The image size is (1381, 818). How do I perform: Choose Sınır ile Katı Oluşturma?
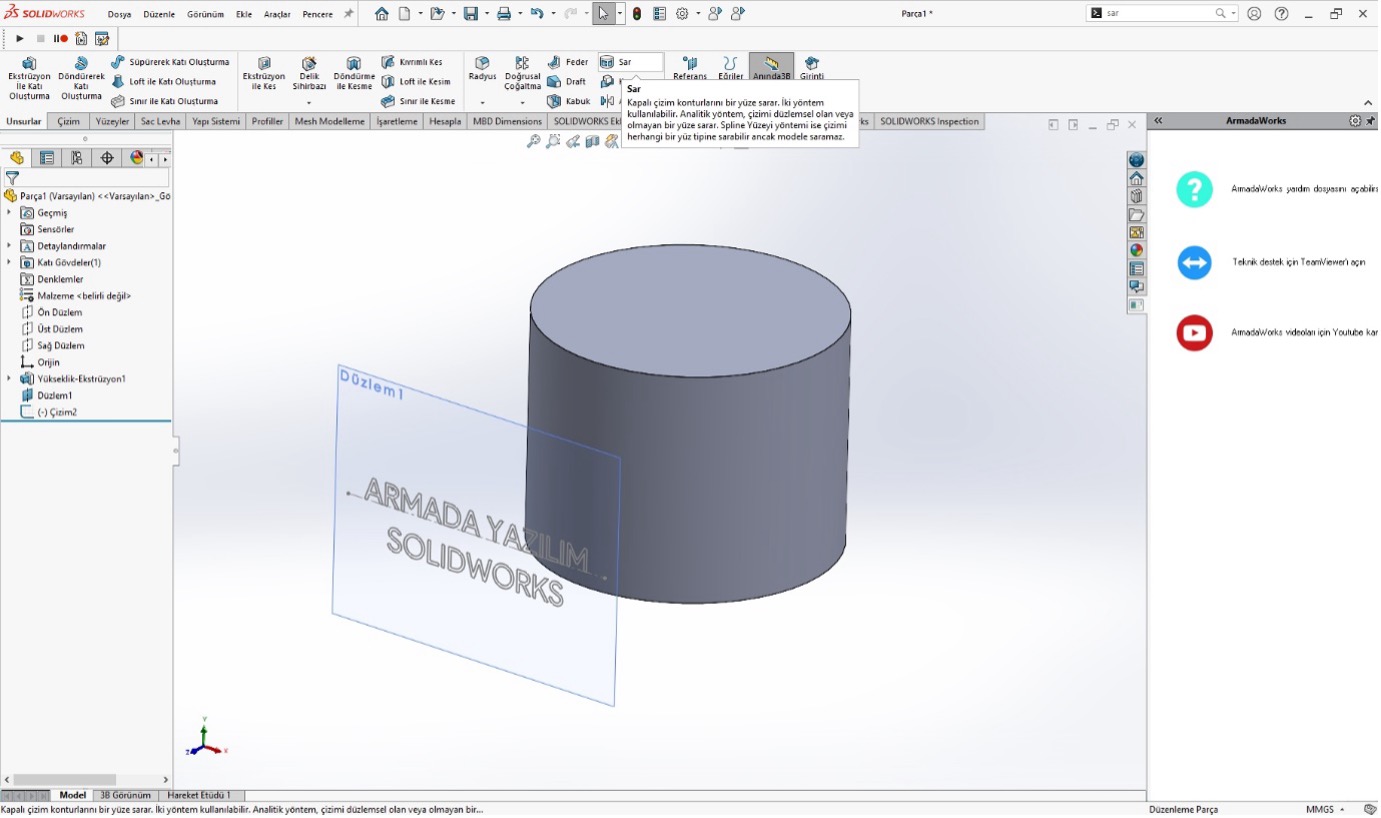tap(165, 101)
